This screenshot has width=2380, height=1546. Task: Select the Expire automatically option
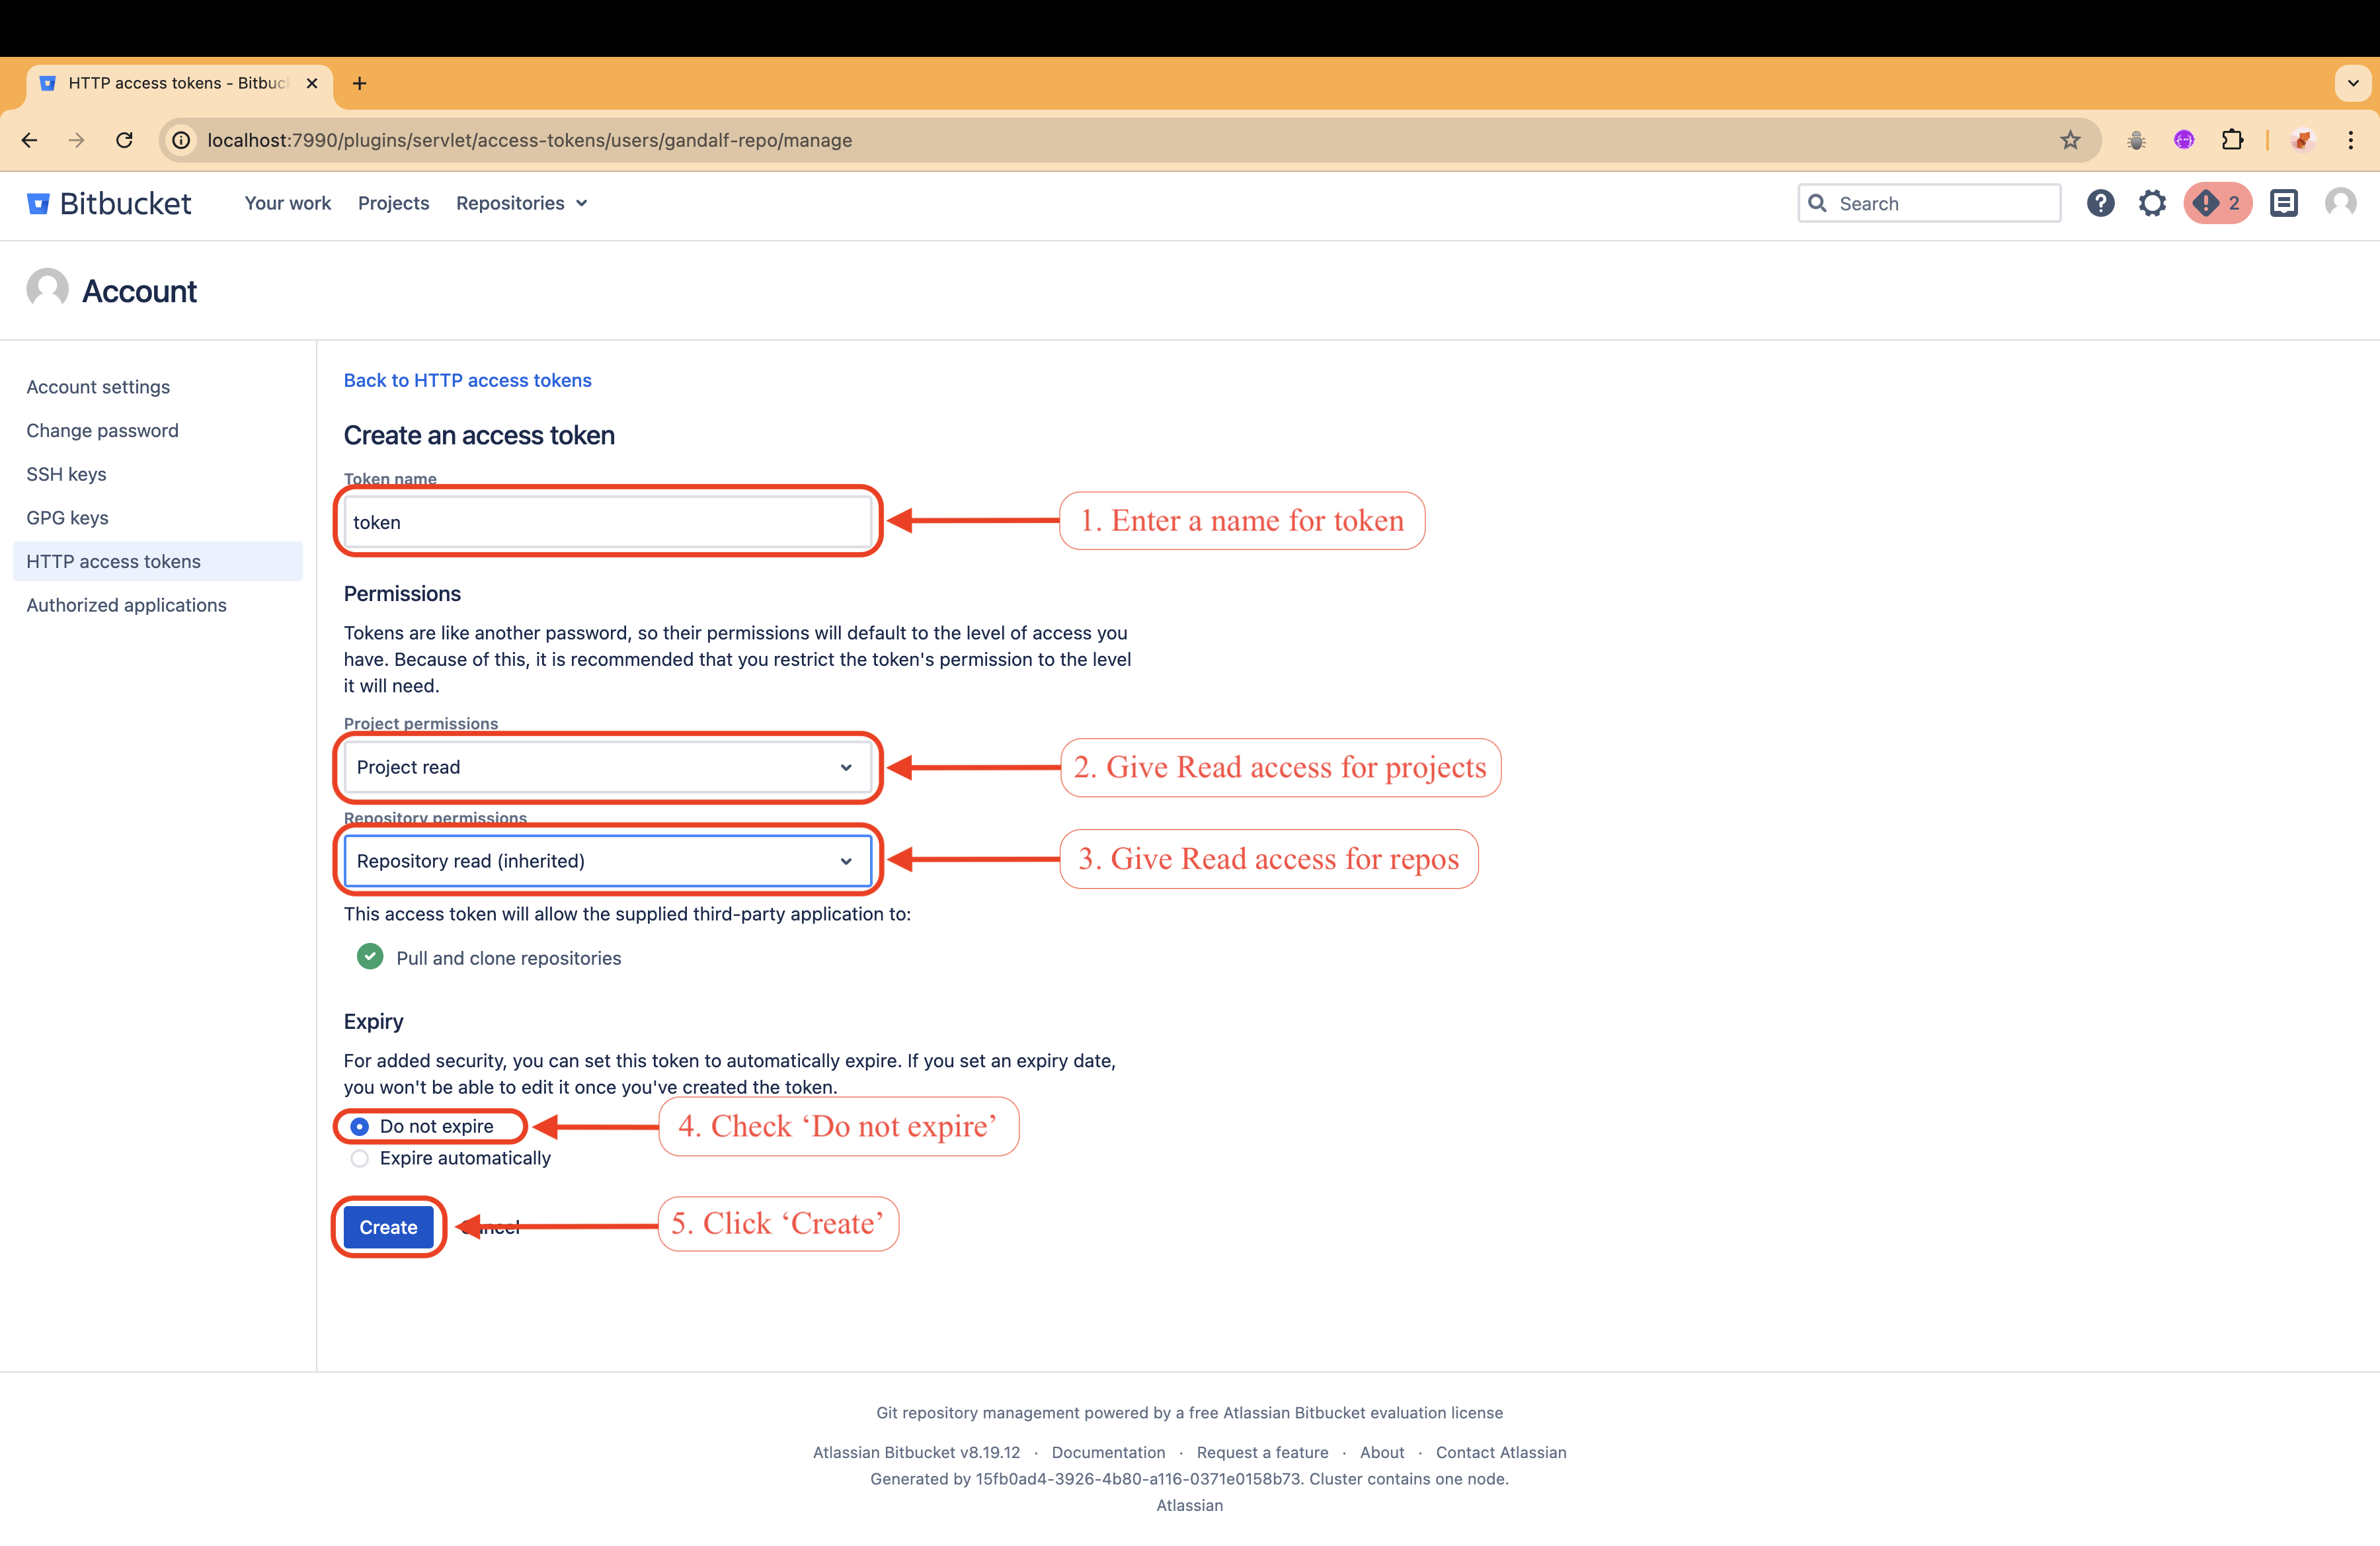point(360,1158)
